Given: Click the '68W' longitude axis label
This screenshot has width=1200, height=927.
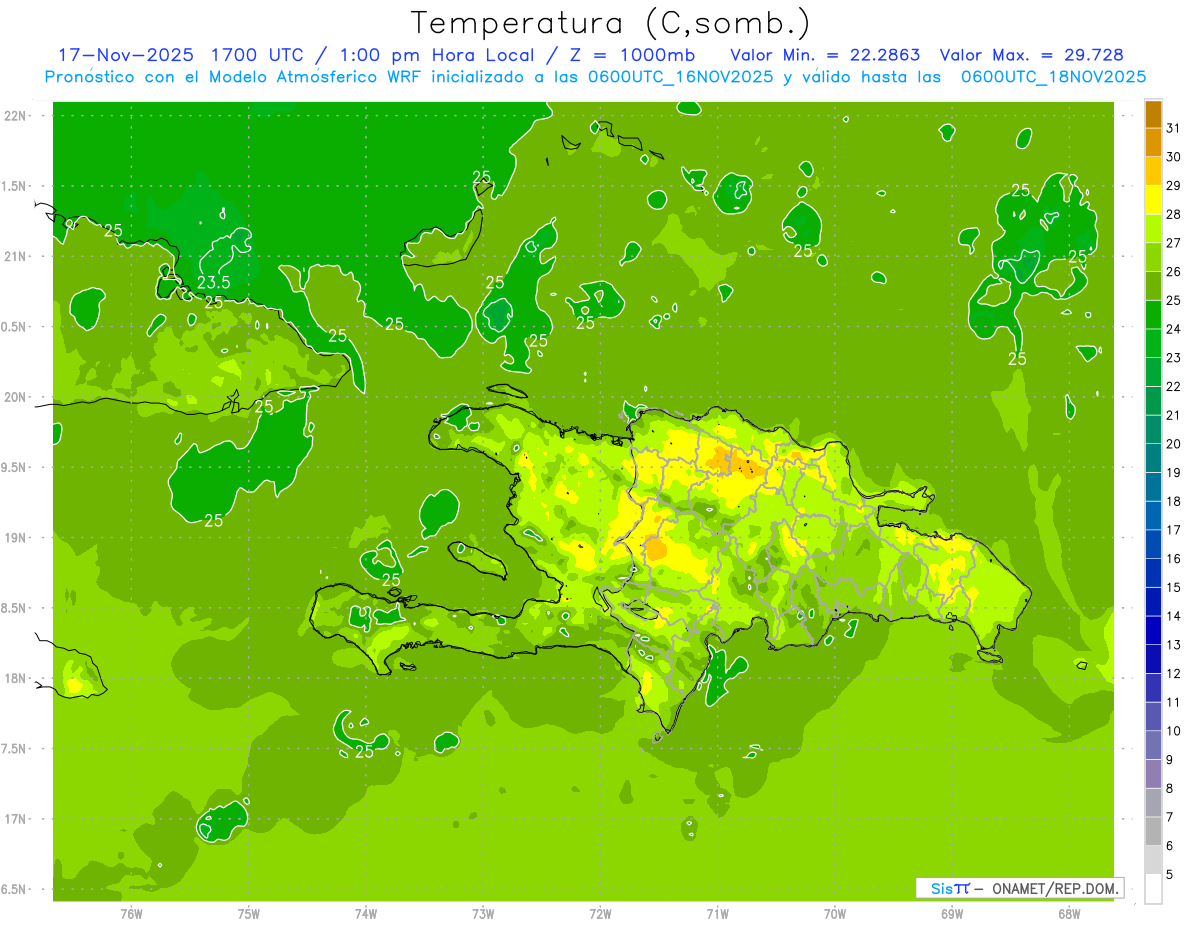Looking at the screenshot, I should click(x=1069, y=913).
